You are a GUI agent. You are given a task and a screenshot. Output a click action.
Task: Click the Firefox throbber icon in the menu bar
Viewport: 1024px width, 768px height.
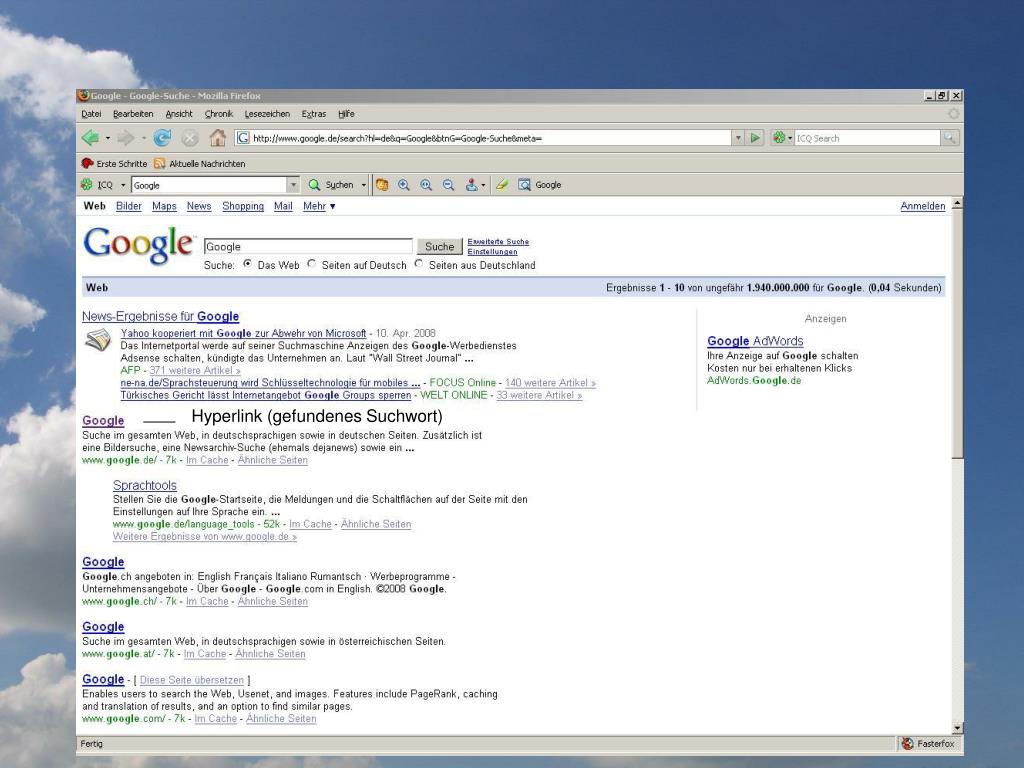tap(953, 114)
